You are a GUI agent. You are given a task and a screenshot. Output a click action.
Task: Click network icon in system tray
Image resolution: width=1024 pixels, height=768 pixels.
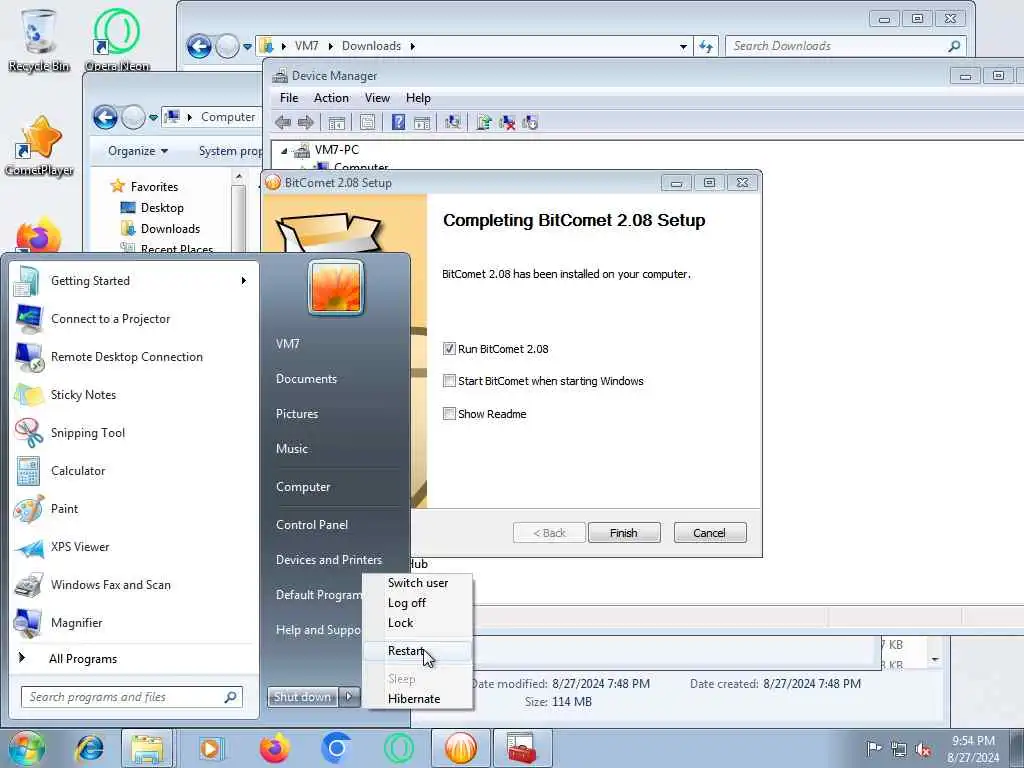[899, 749]
